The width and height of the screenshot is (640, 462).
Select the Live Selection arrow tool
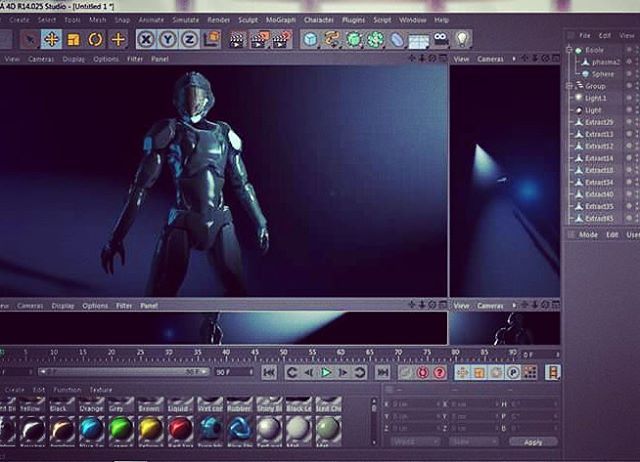pyautogui.click(x=30, y=40)
